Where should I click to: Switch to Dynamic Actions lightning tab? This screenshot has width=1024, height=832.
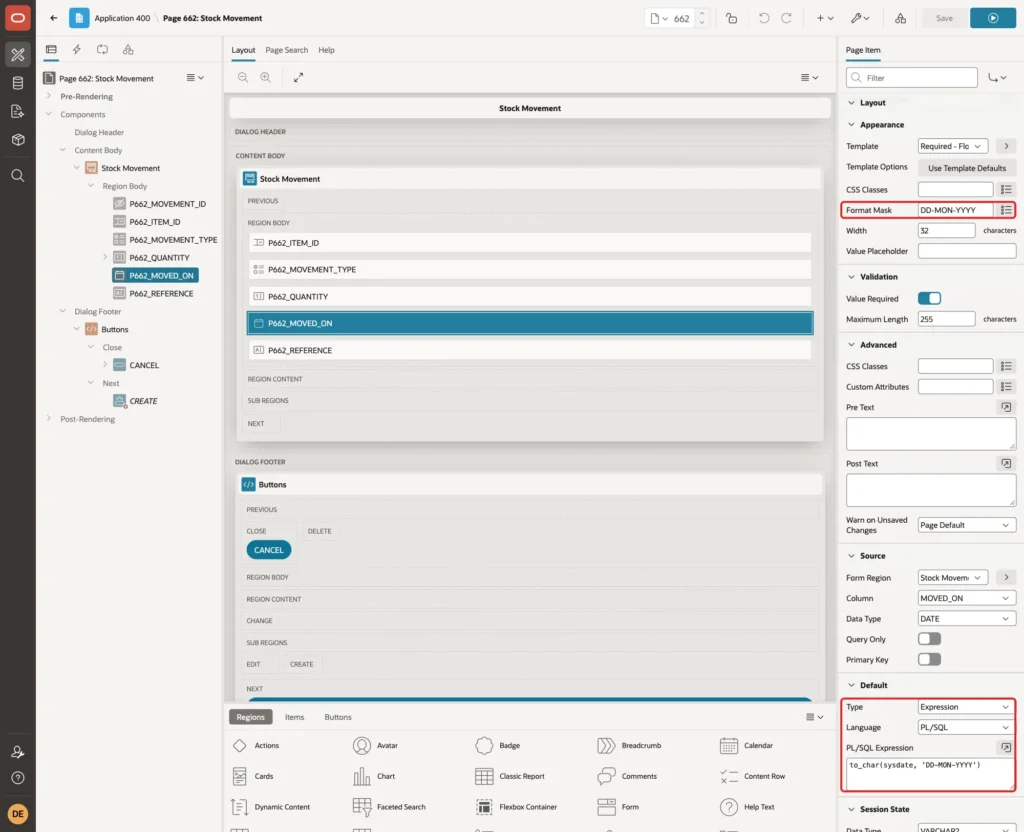(76, 50)
